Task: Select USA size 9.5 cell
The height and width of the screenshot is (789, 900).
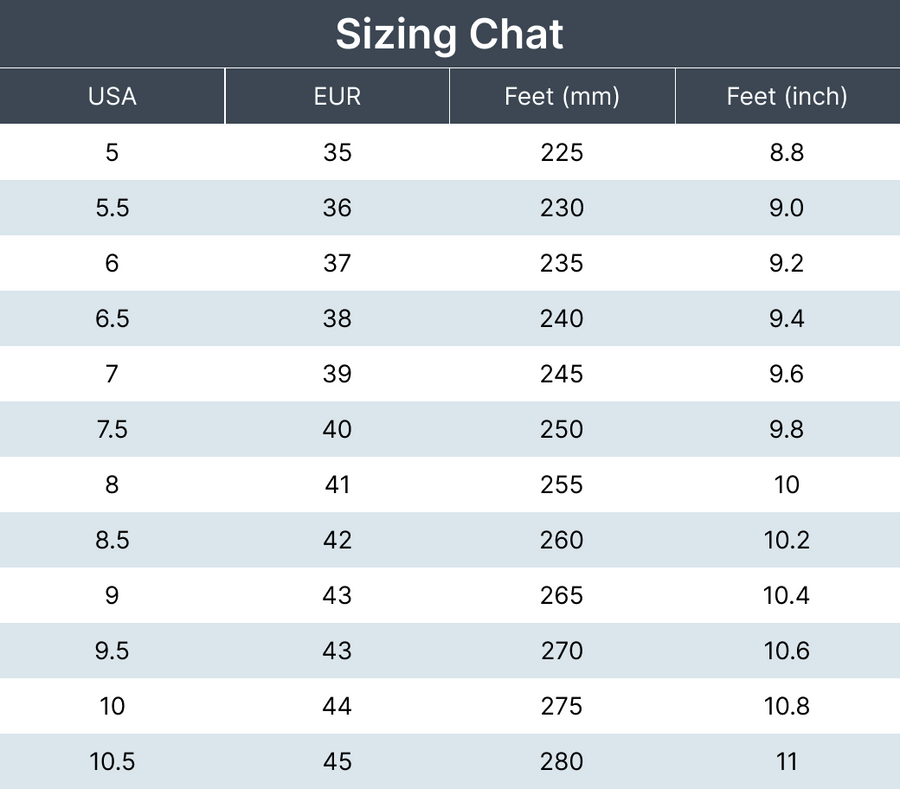Action: click(112, 651)
